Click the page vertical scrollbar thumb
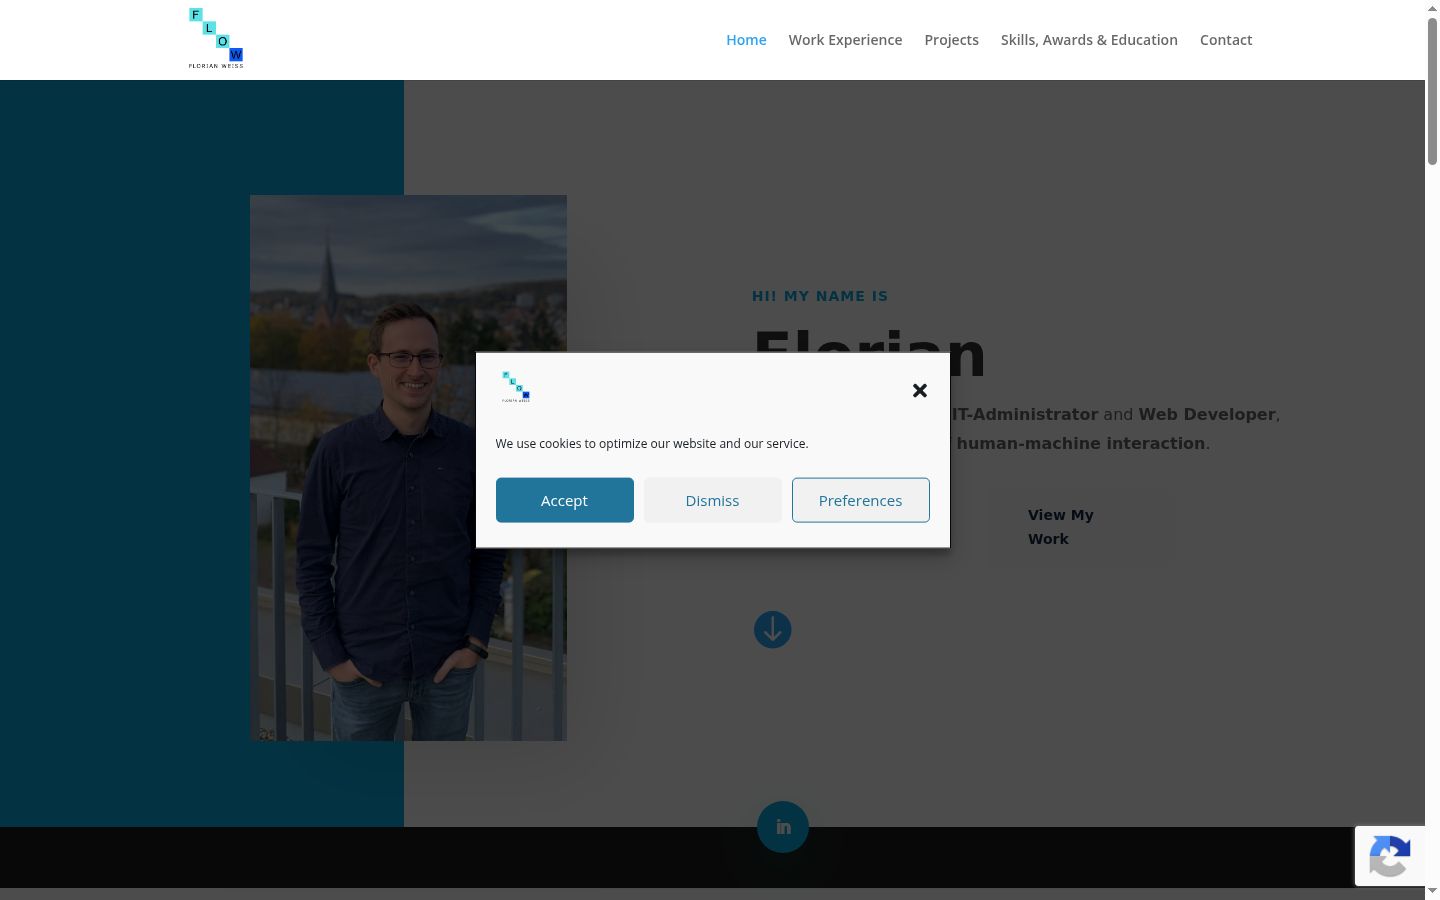Image resolution: width=1440 pixels, height=900 pixels. (1432, 90)
